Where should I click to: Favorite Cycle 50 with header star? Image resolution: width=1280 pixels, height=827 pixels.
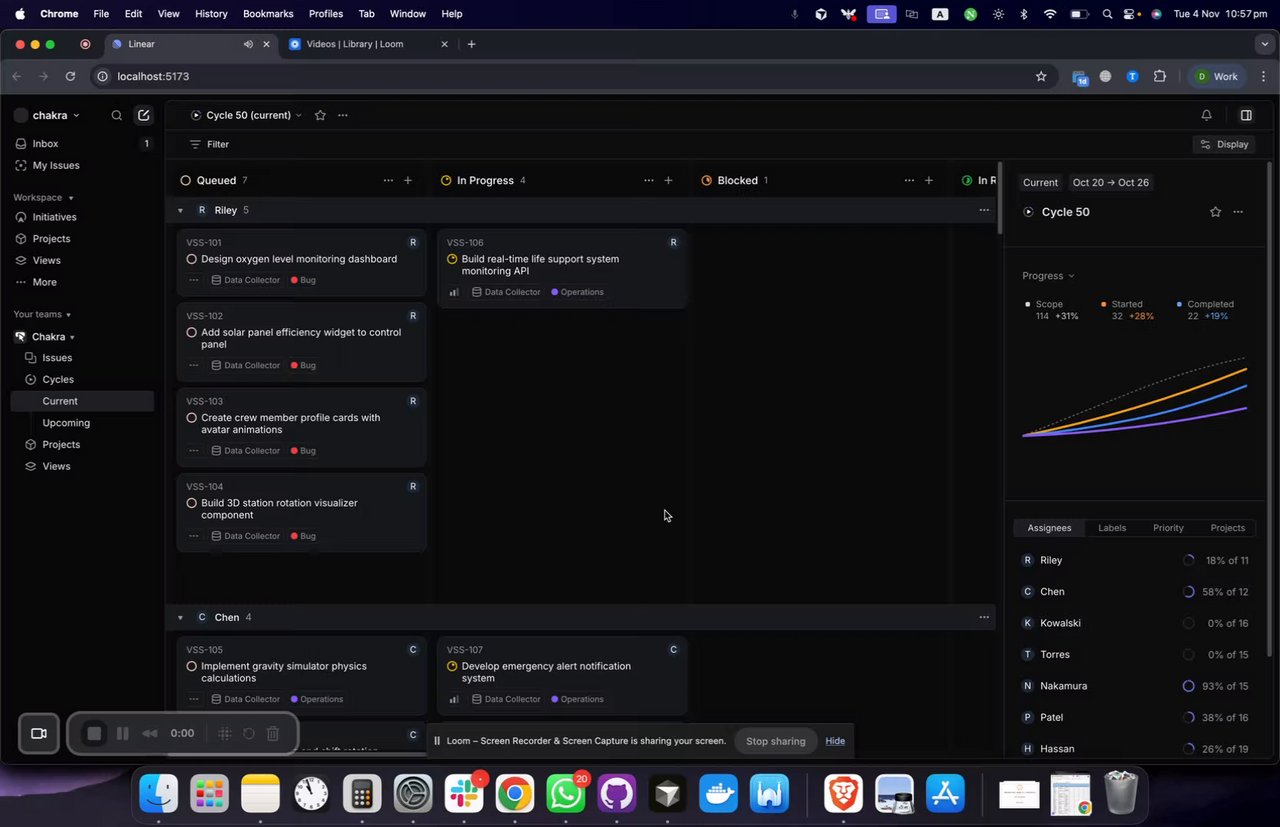pyautogui.click(x=320, y=115)
